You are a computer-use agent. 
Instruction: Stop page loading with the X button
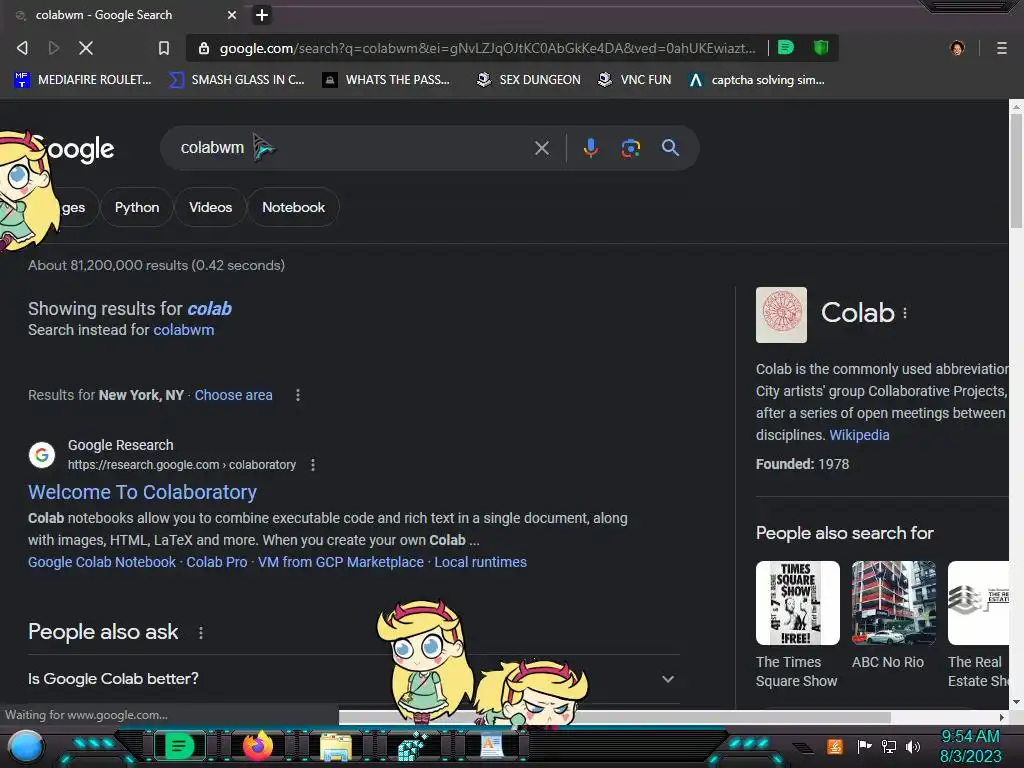tap(86, 48)
